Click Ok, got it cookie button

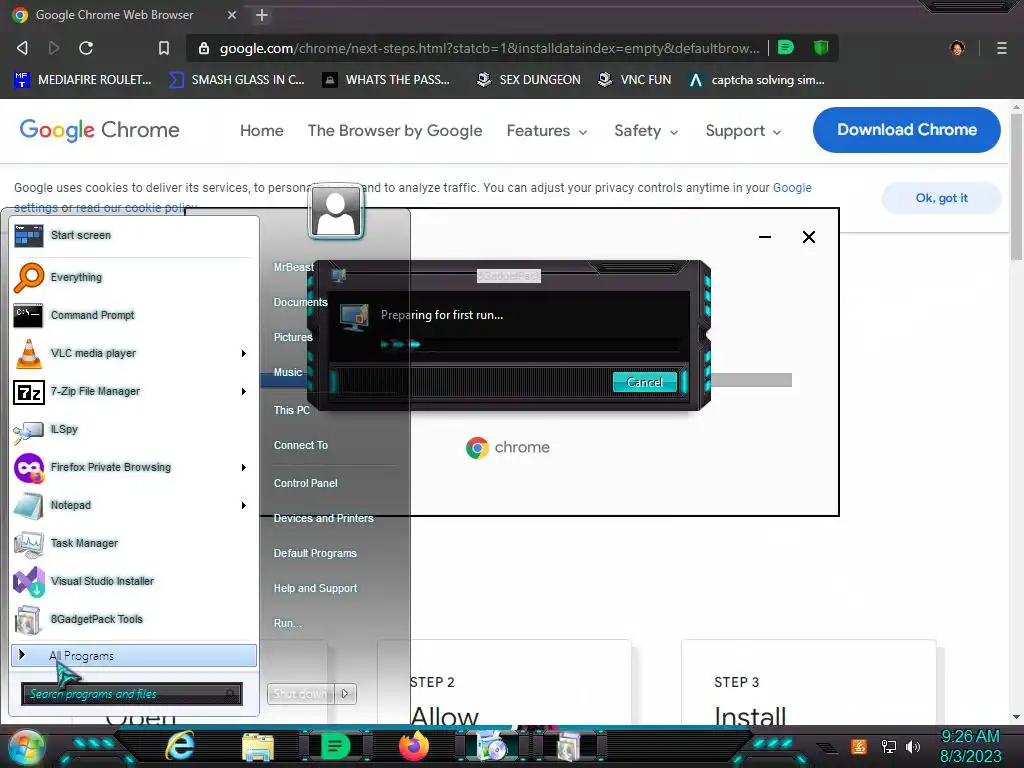pos(942,198)
